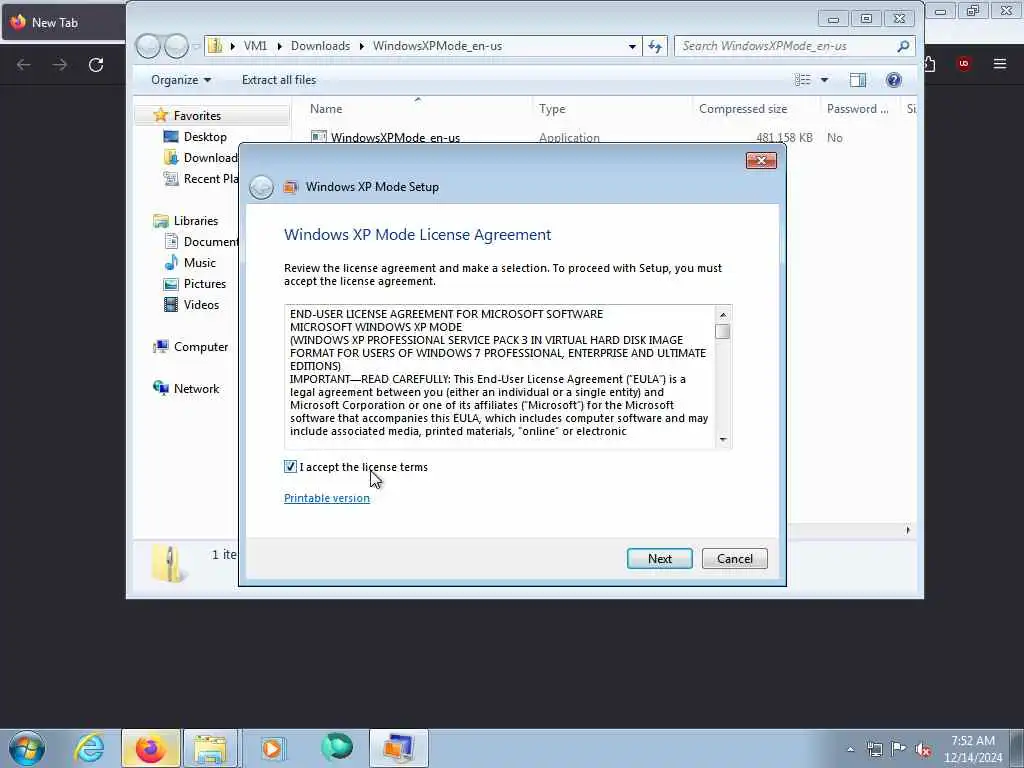Image resolution: width=1024 pixels, height=768 pixels.
Task: Open Videos library in navigation pane
Action: pos(201,304)
